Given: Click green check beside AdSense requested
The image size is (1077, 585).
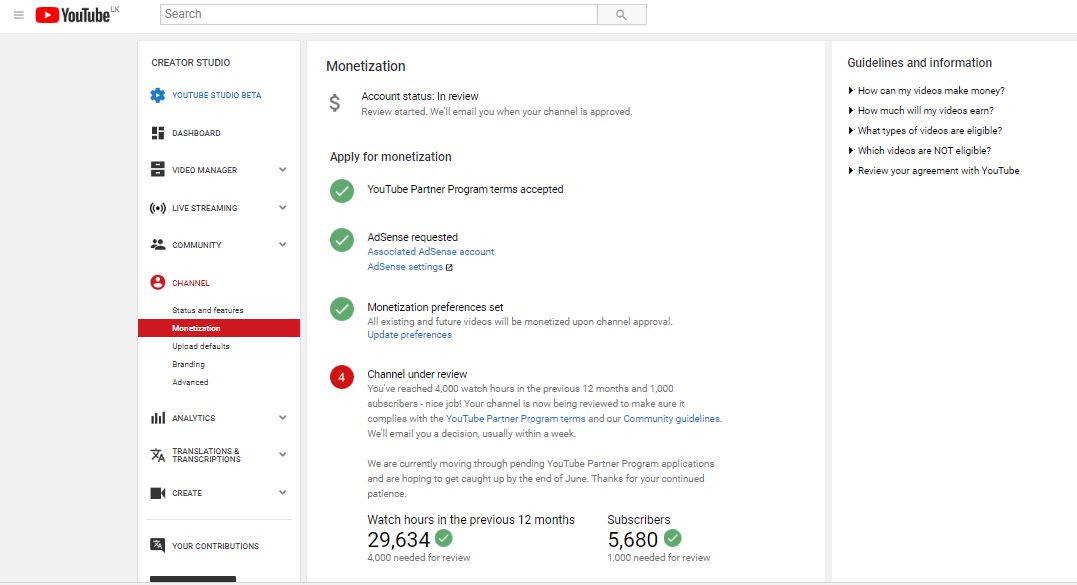Looking at the screenshot, I should tap(341, 240).
